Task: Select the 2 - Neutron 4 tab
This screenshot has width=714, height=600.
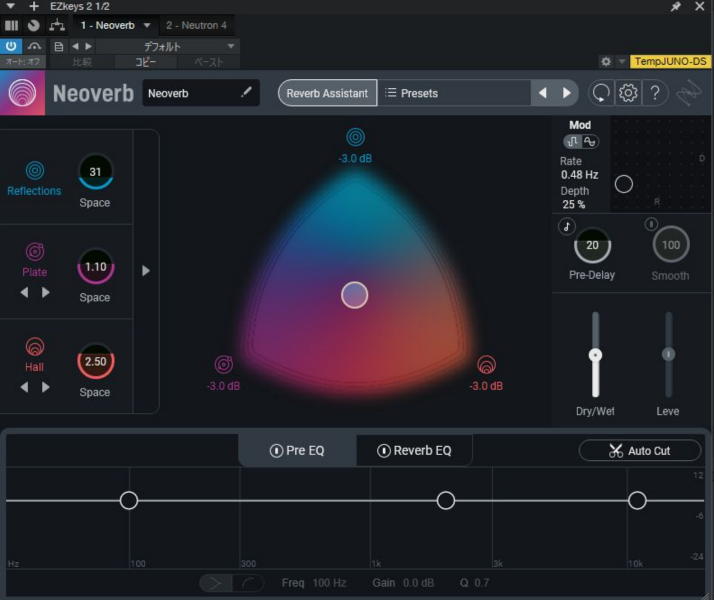Action: click(196, 25)
